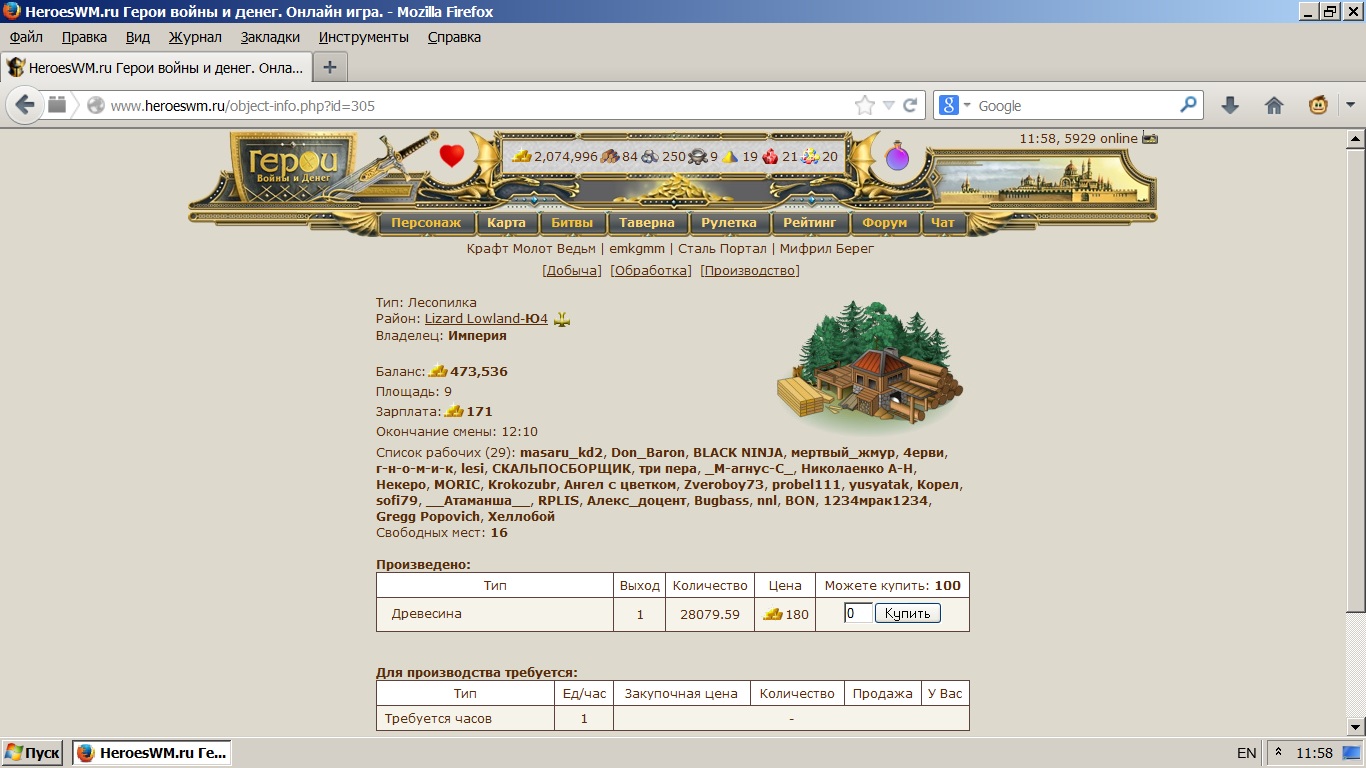Open the Правка menu
Image resolution: width=1366 pixels, height=768 pixels.
(x=84, y=37)
